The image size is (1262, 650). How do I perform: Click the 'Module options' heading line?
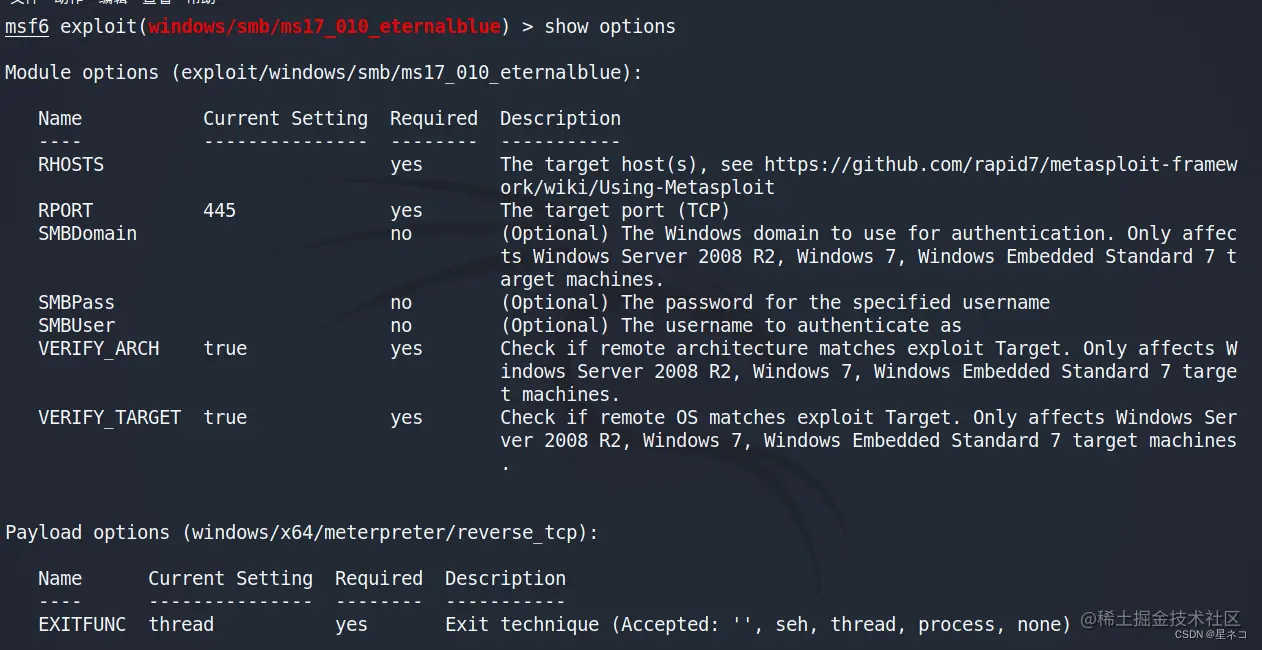[x=323, y=73]
